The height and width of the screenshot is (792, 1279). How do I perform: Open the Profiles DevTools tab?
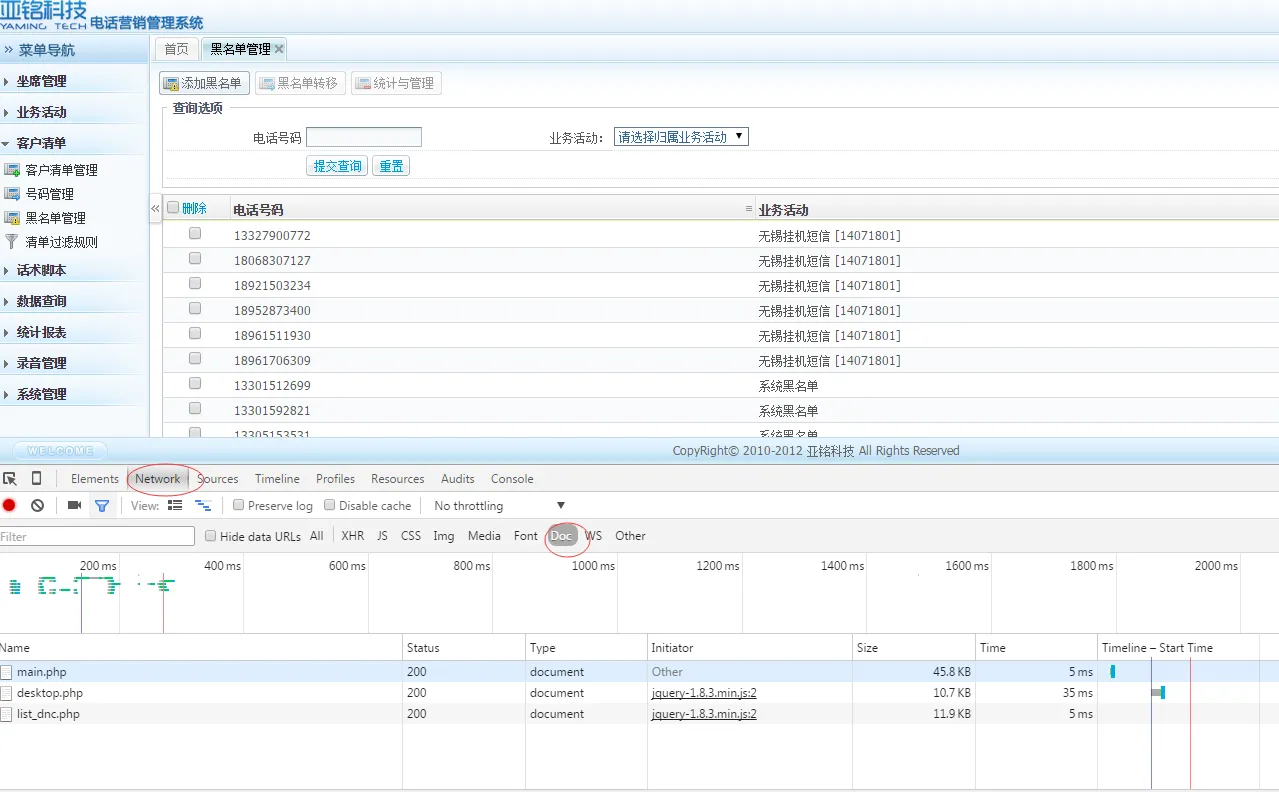336,479
